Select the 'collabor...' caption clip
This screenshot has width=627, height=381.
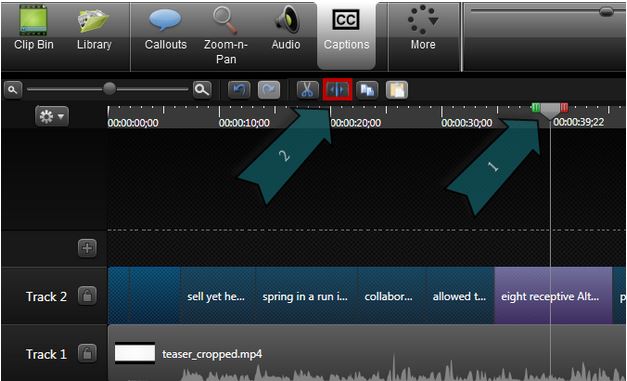[x=392, y=296]
